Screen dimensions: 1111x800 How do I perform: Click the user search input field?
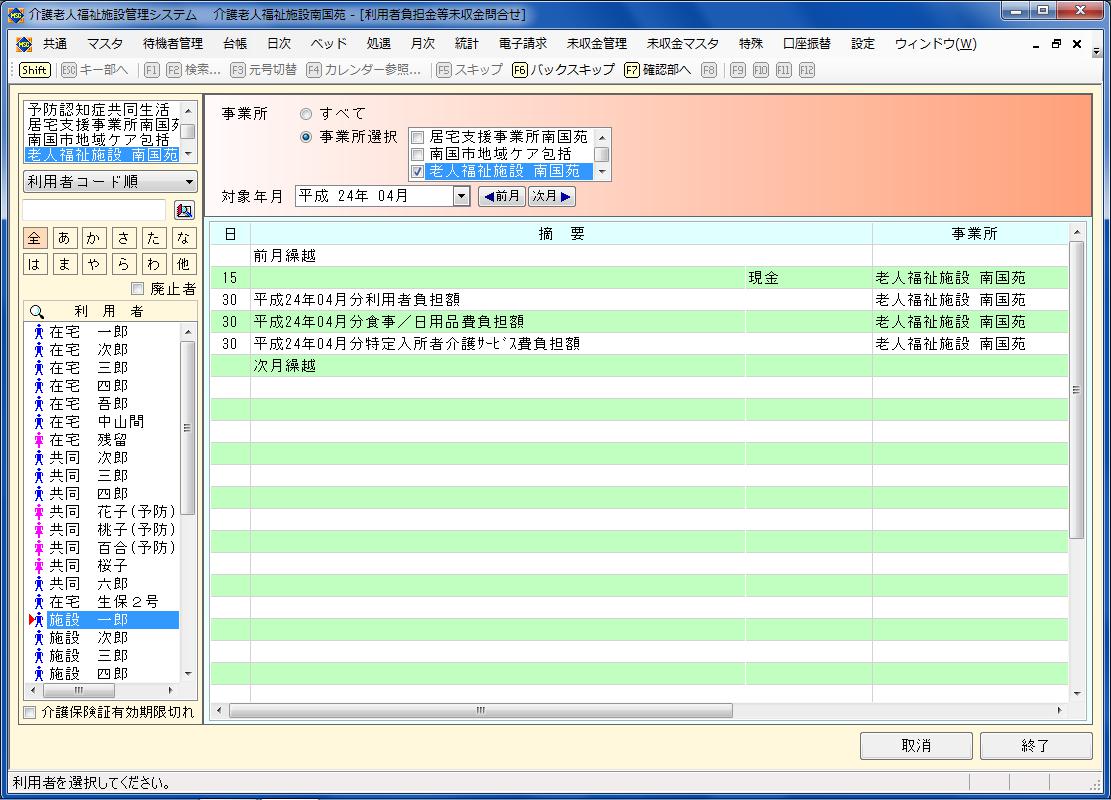point(94,210)
